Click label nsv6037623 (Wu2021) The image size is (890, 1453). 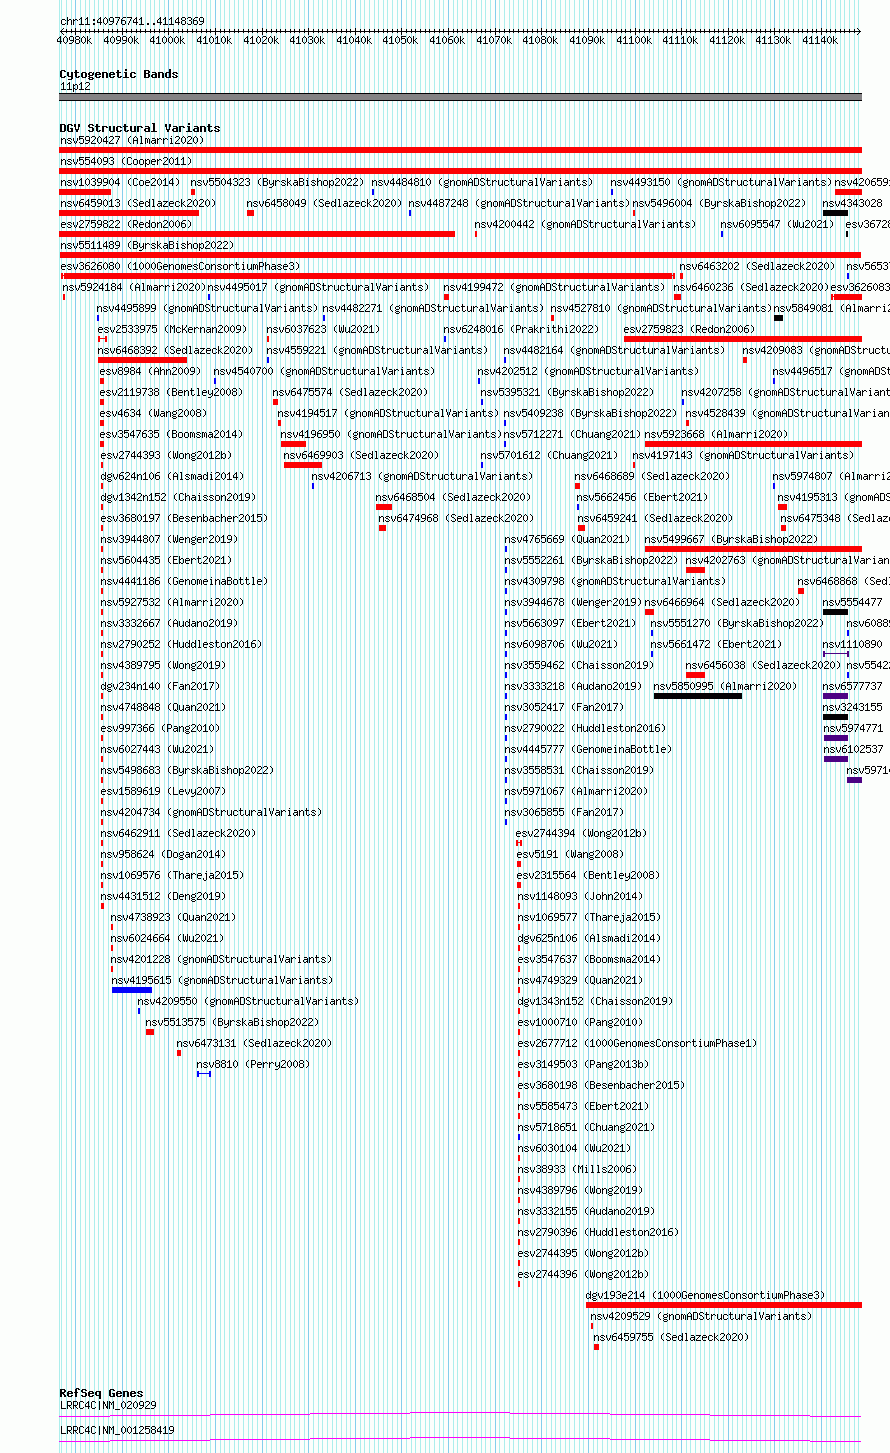(x=323, y=329)
